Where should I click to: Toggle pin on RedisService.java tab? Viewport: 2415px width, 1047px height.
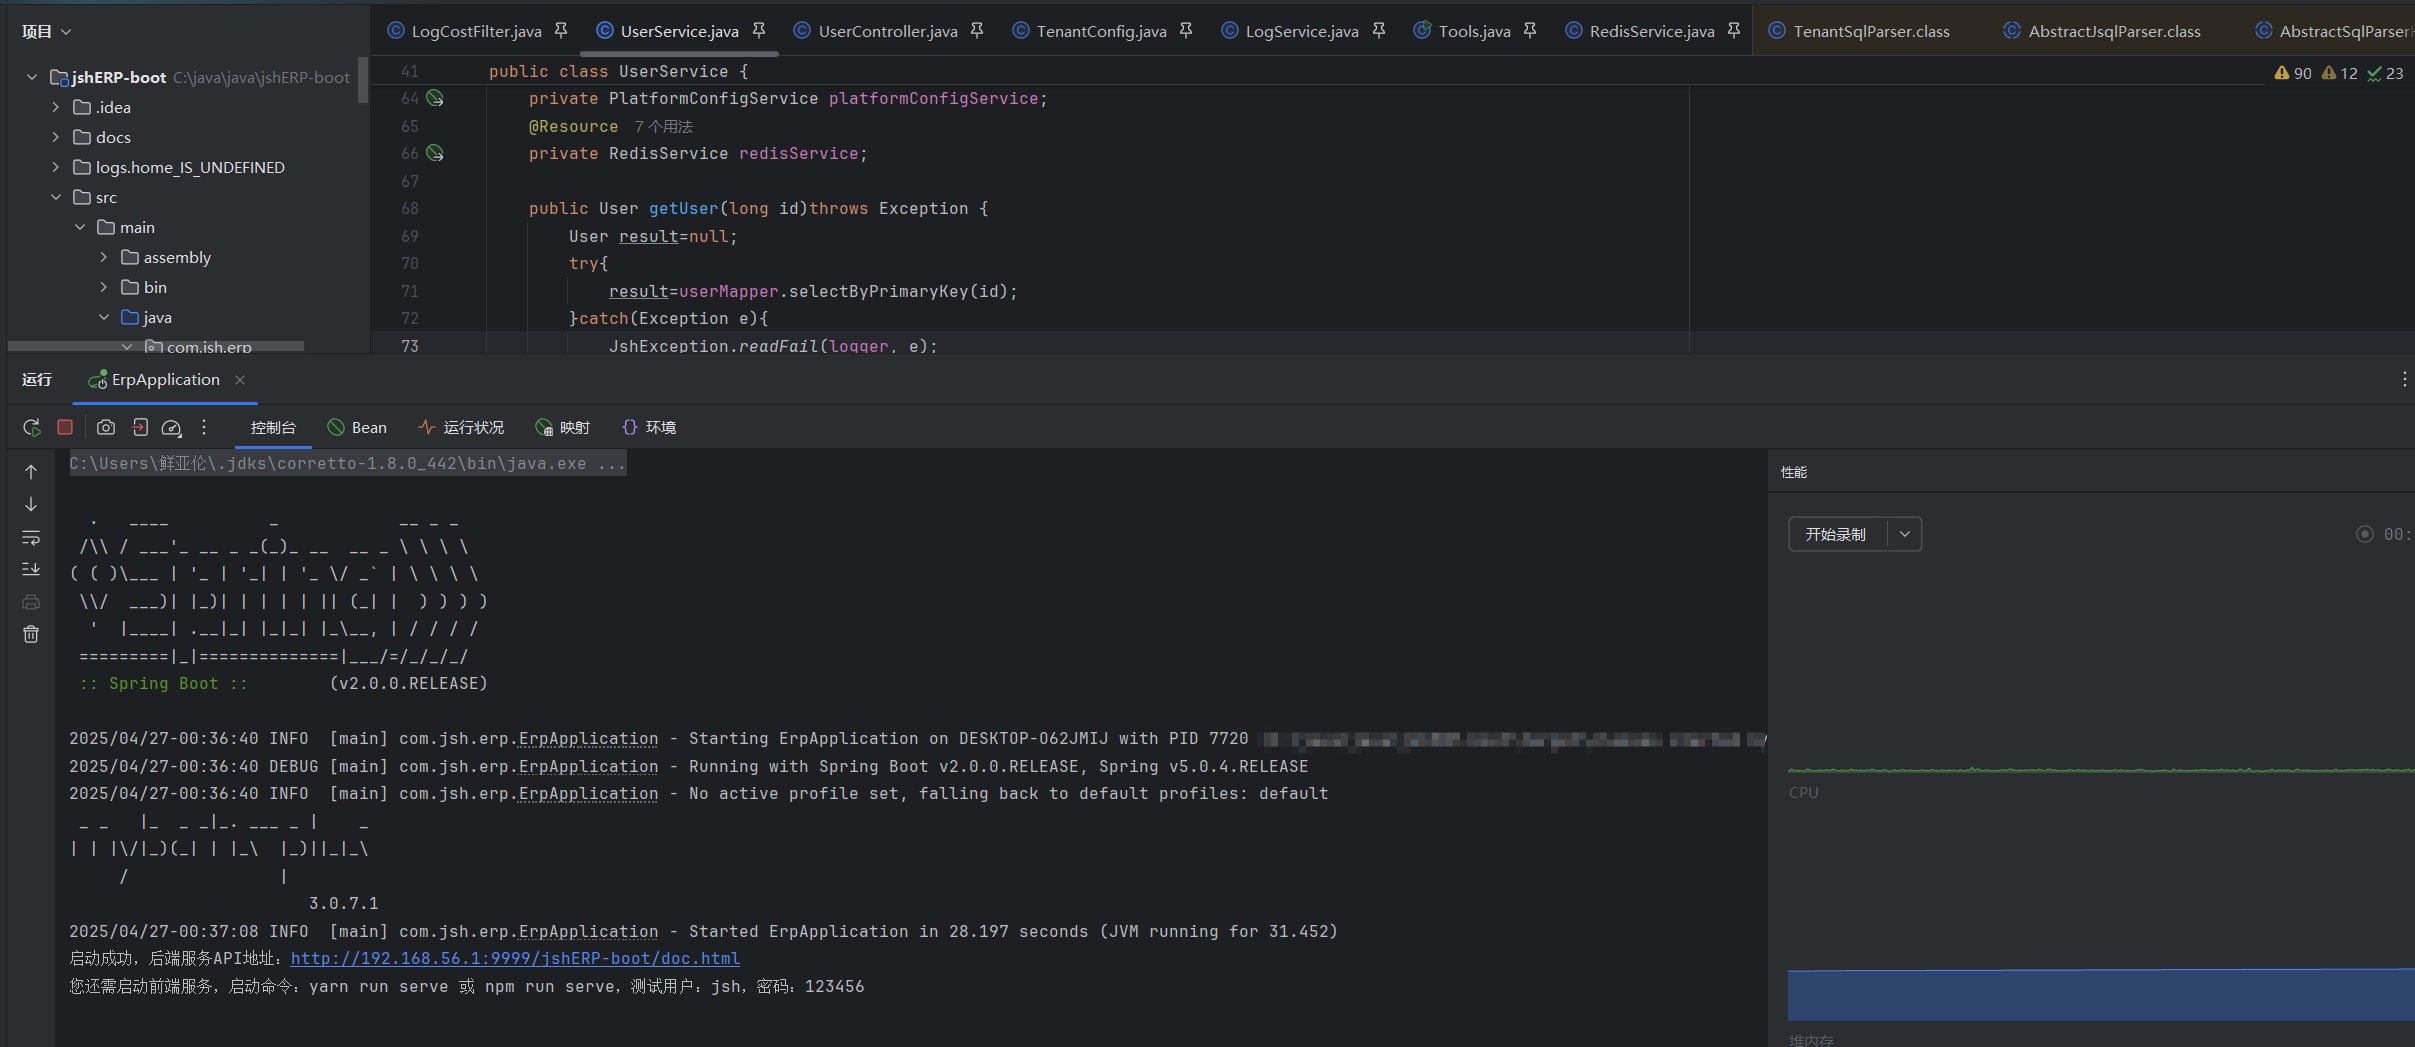click(1734, 31)
